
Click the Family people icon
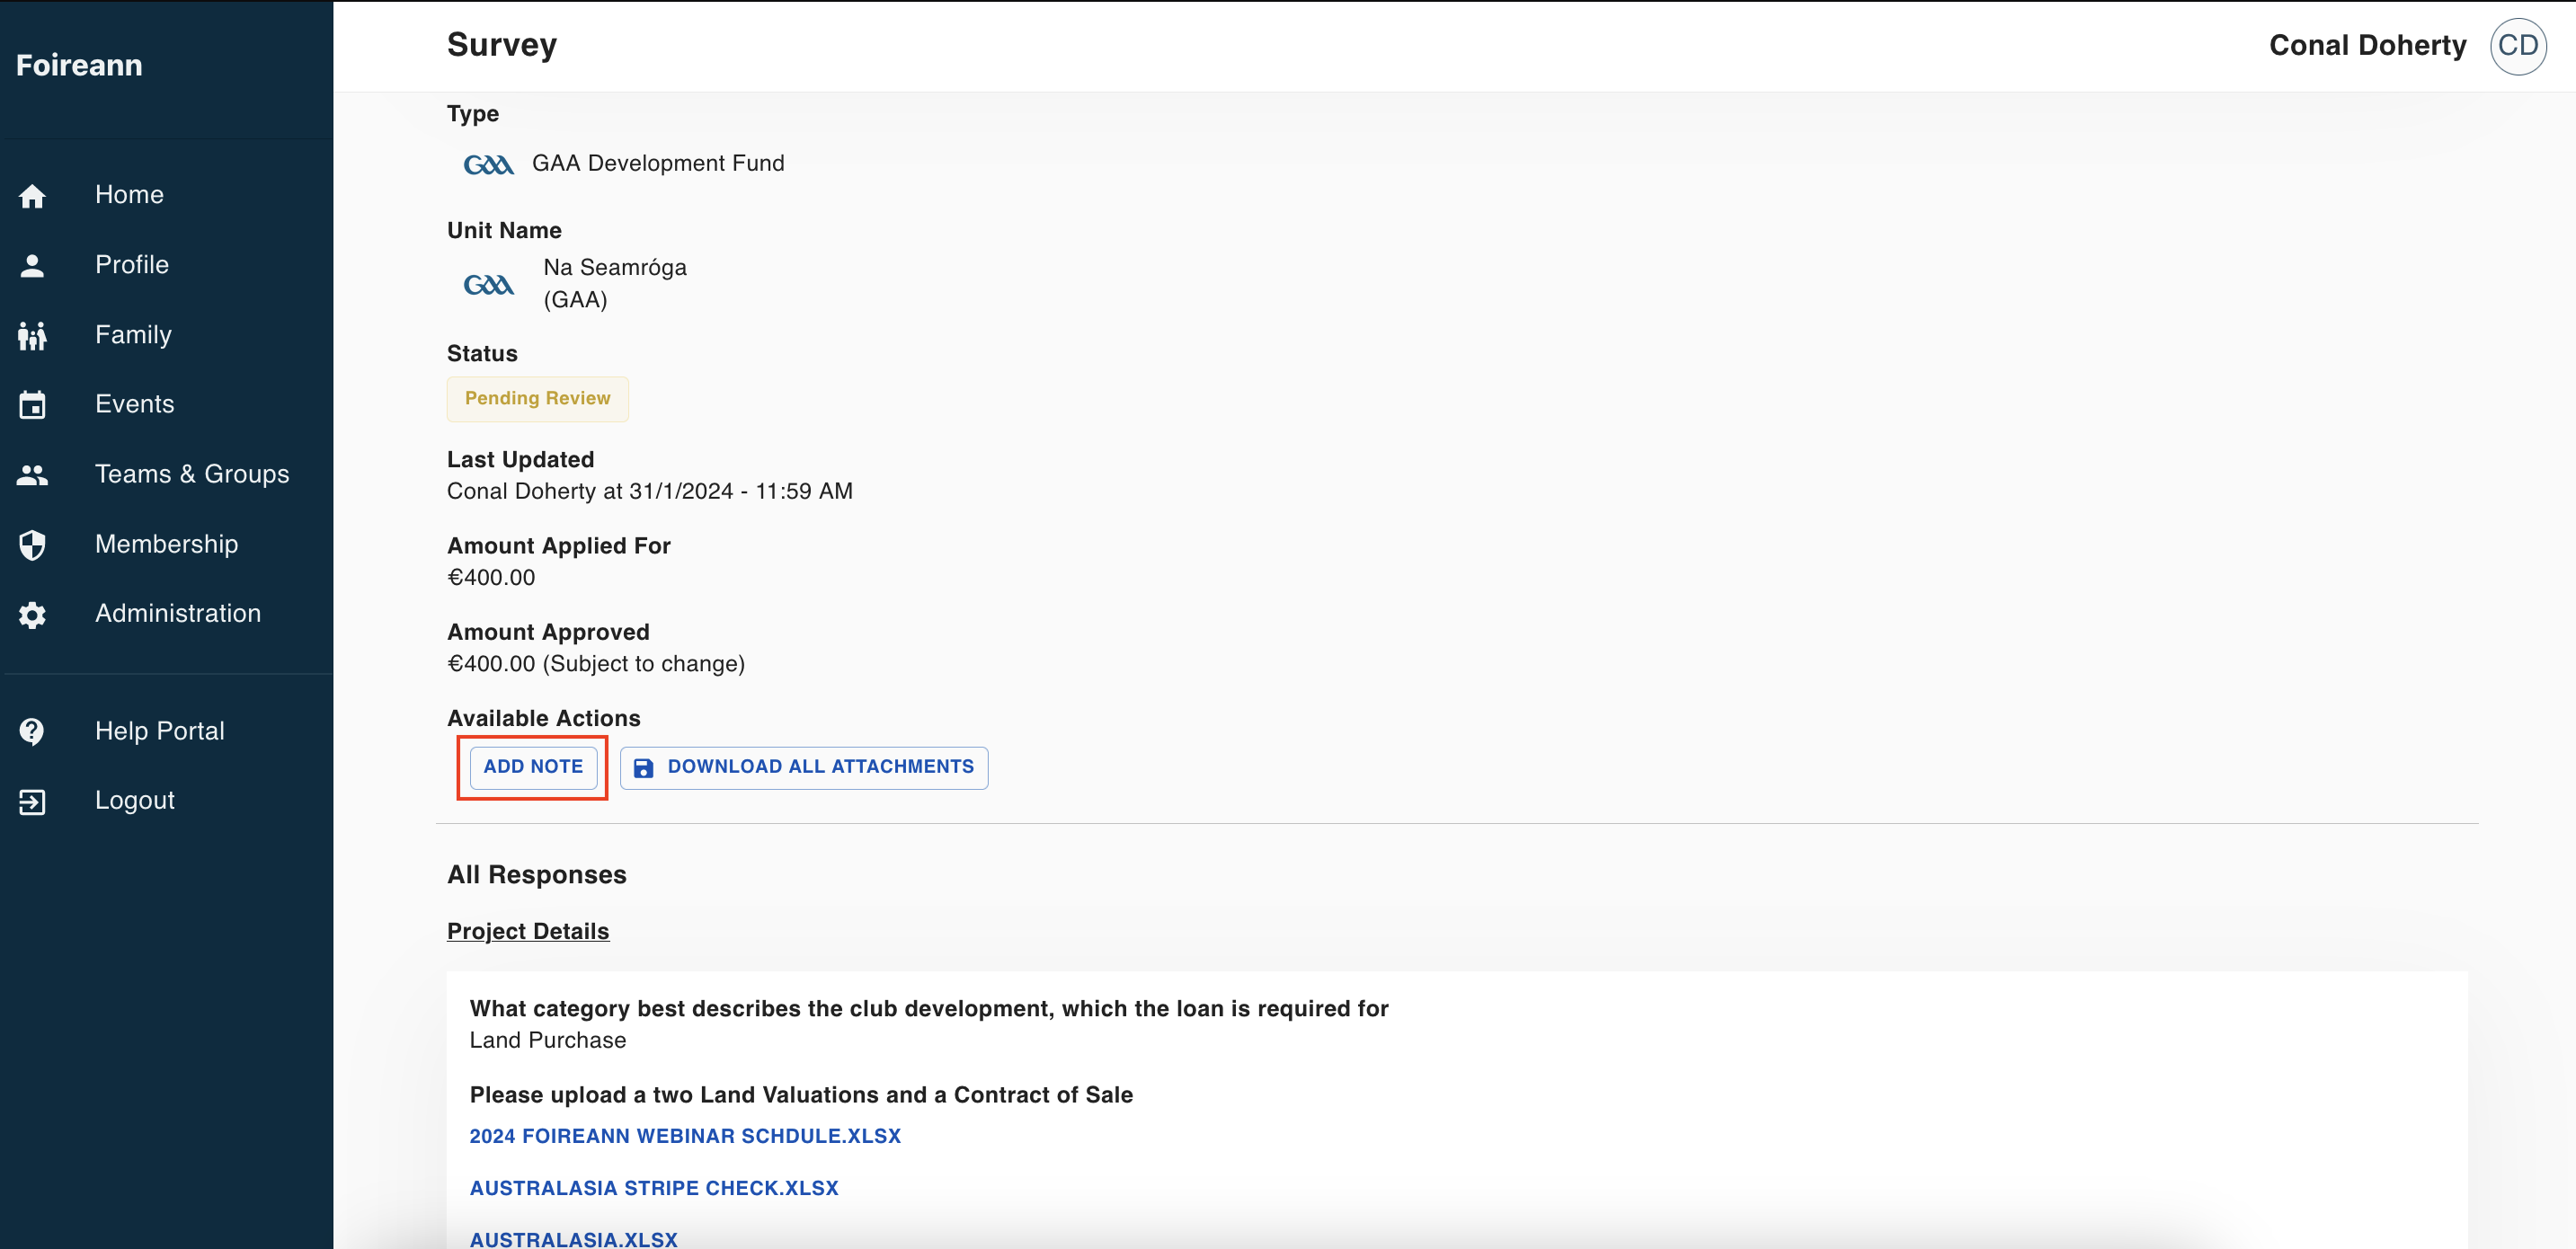[32, 335]
